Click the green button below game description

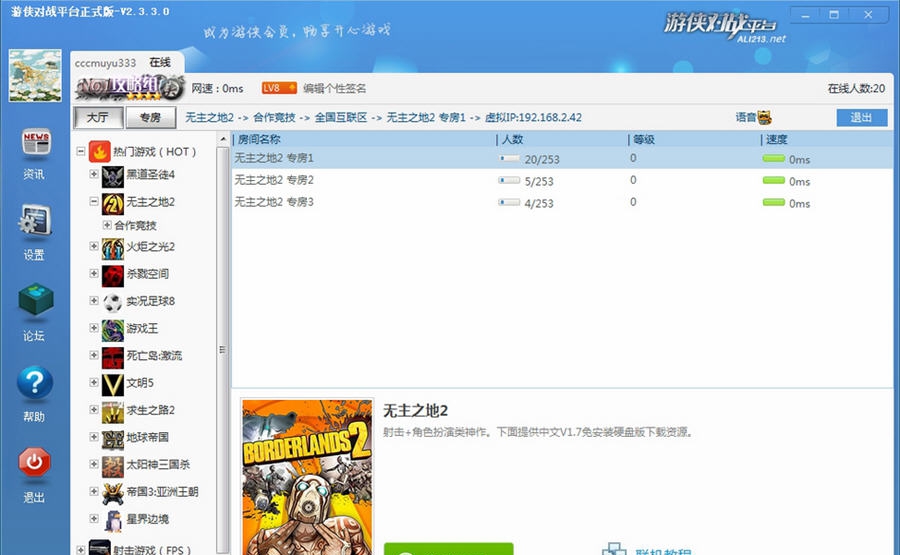tap(448, 549)
